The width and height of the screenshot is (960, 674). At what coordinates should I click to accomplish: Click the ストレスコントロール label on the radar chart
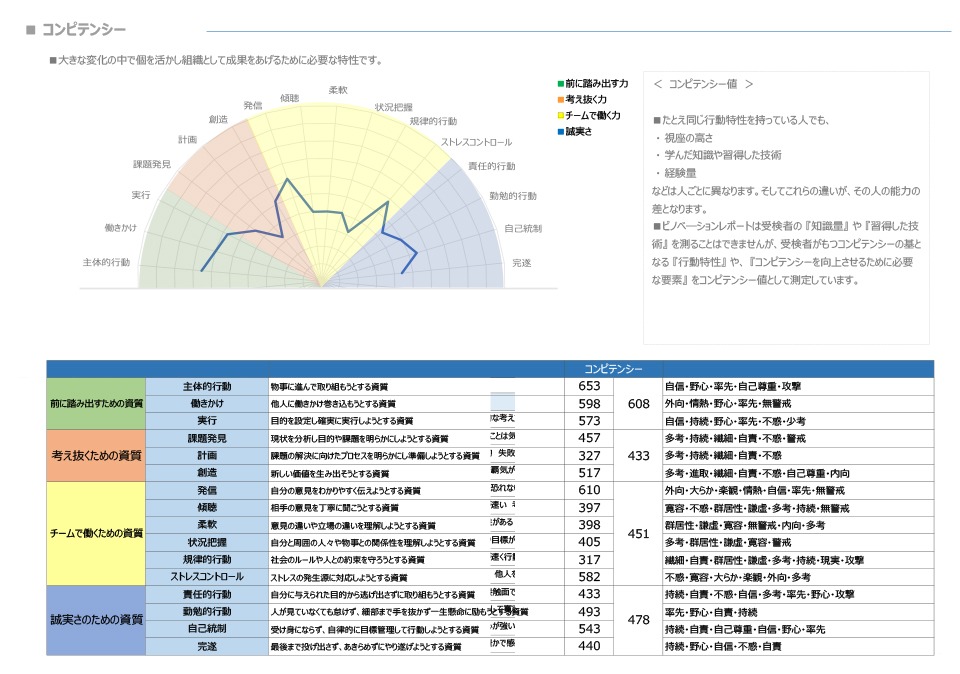(476, 143)
